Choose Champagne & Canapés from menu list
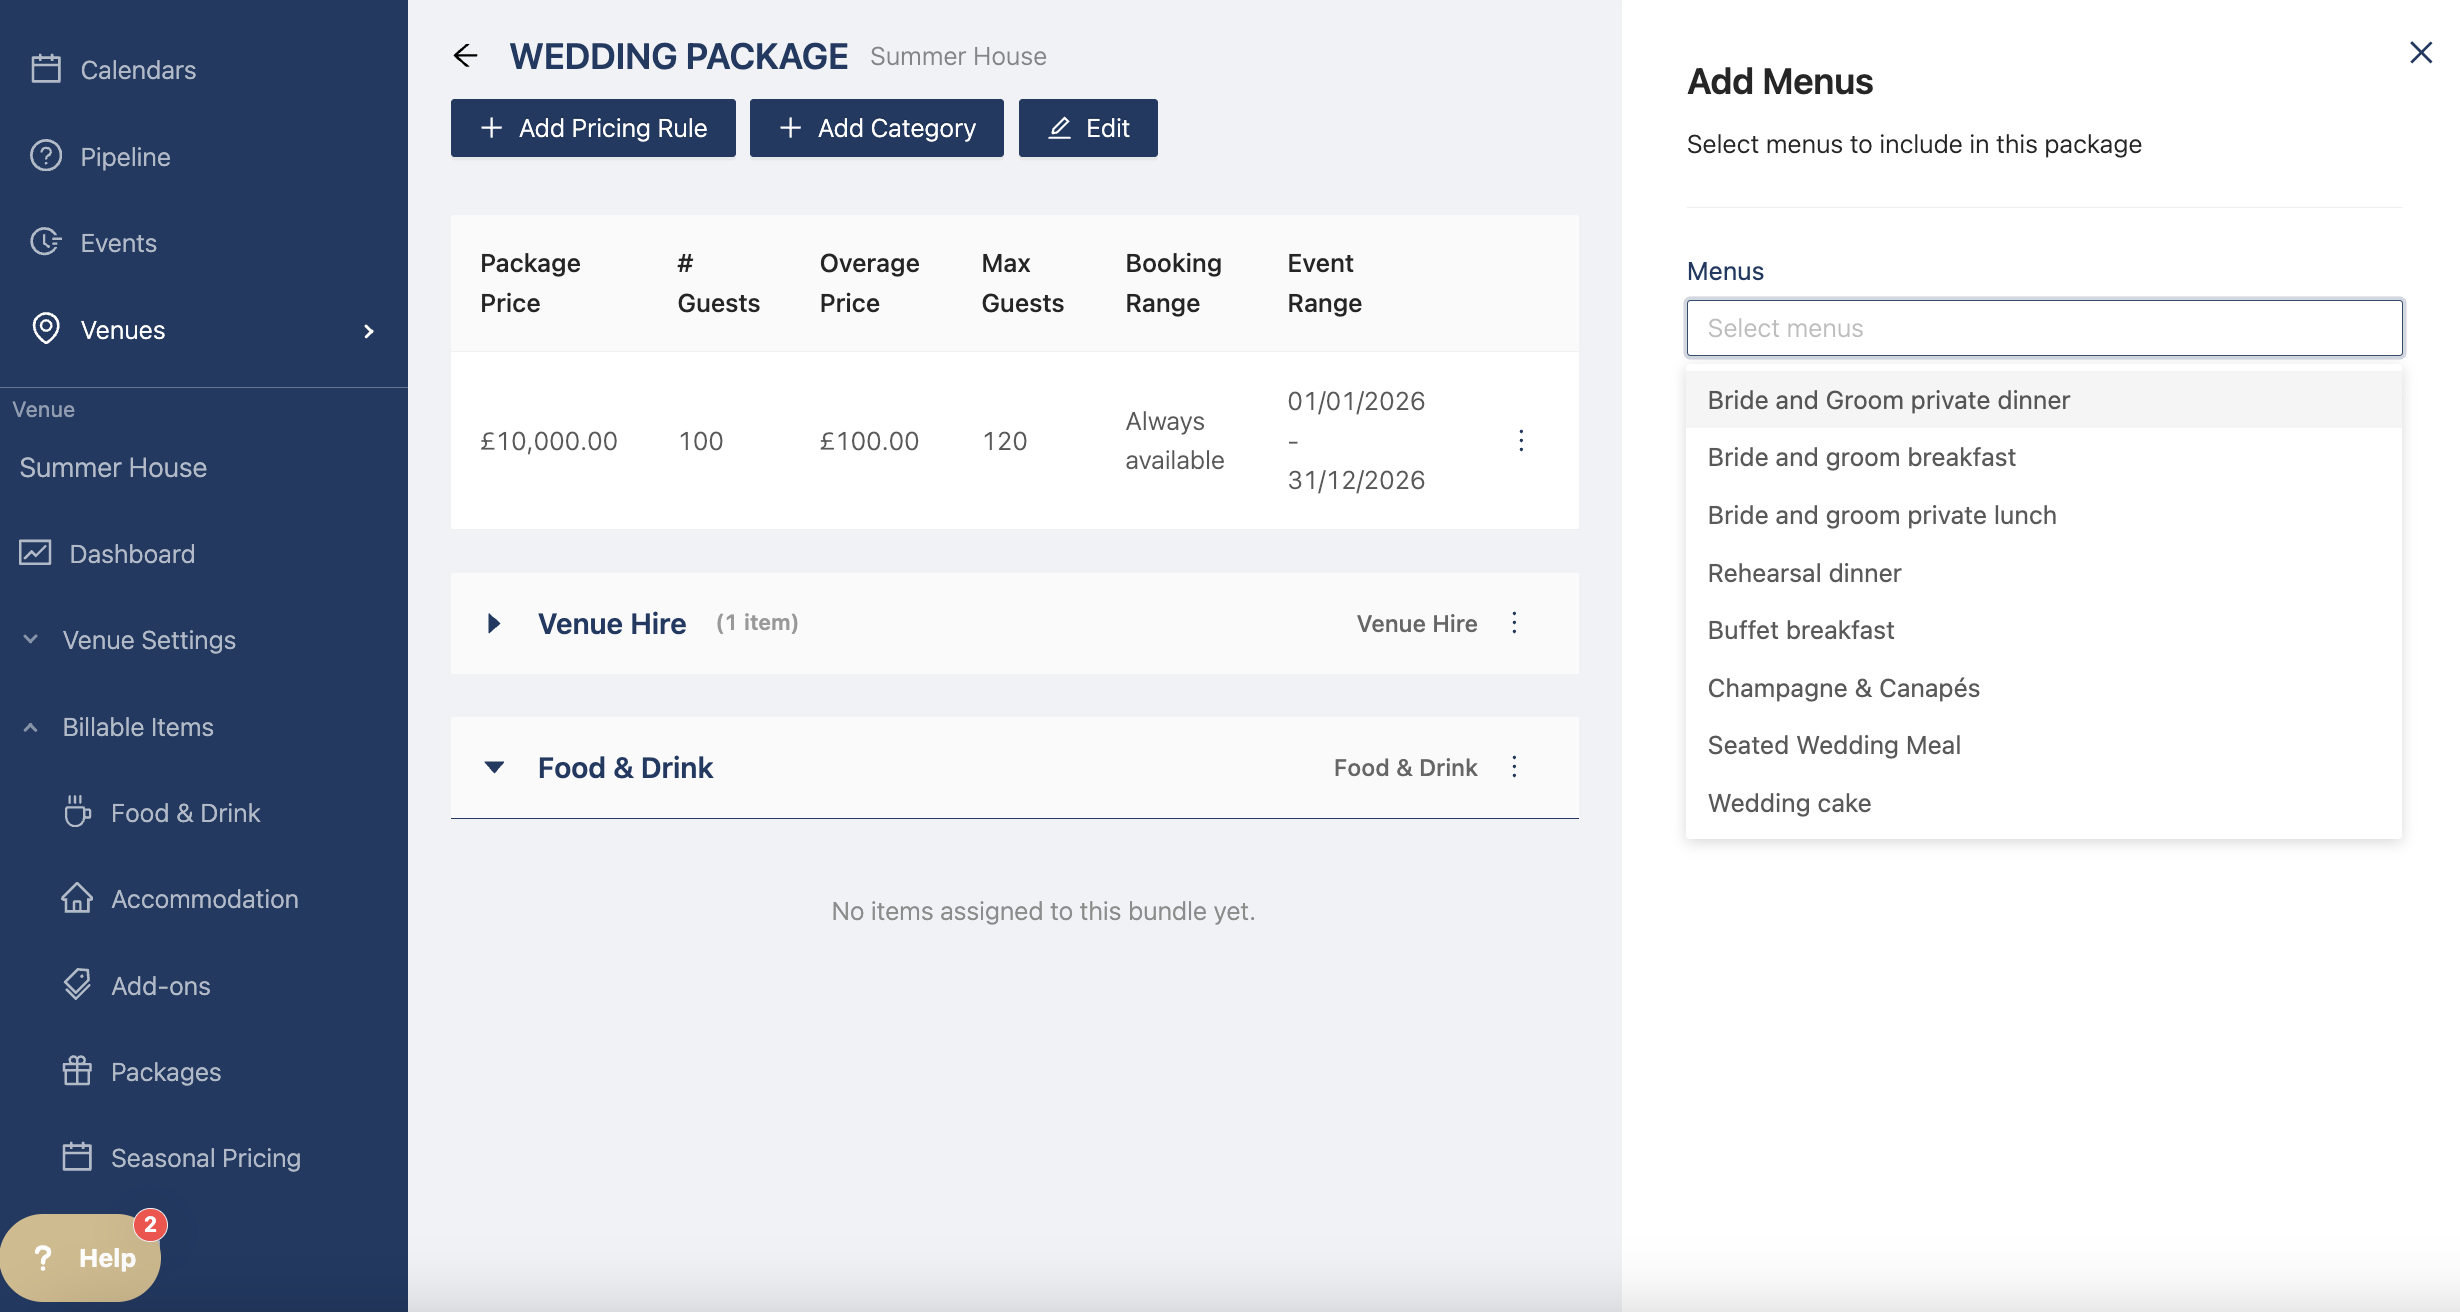Viewport: 2460px width, 1312px height. (x=1843, y=688)
